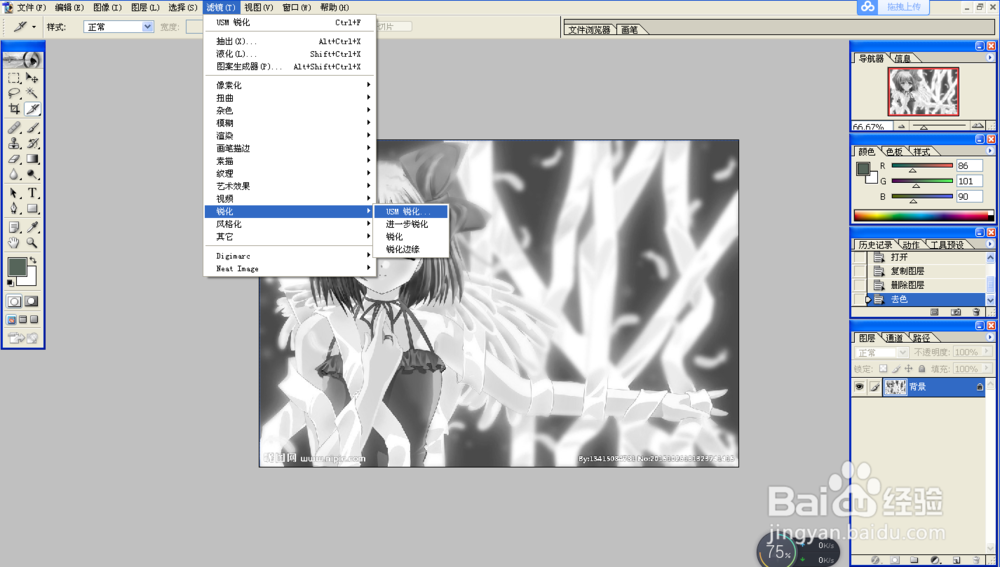Click Jump to ImageReady icon
The image size is (1000, 567).
[x=23, y=338]
